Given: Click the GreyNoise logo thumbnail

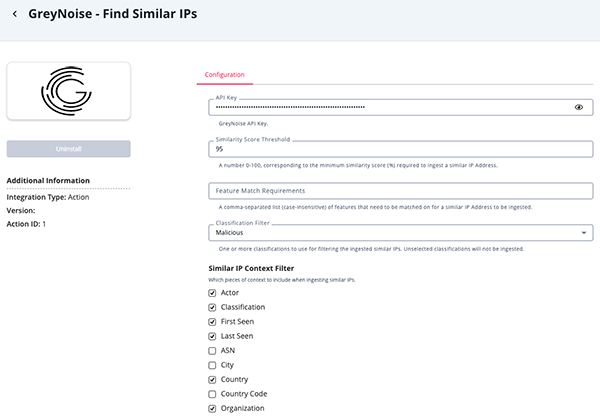Looking at the screenshot, I should coord(68,91).
